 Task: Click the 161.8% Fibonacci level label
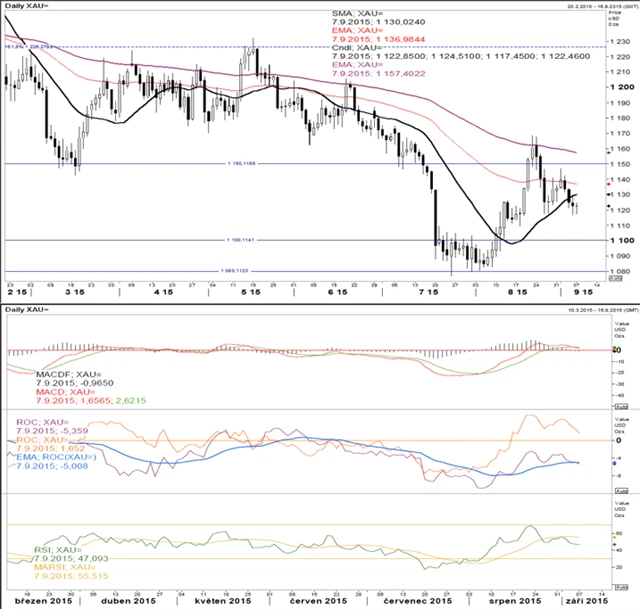tap(27, 45)
